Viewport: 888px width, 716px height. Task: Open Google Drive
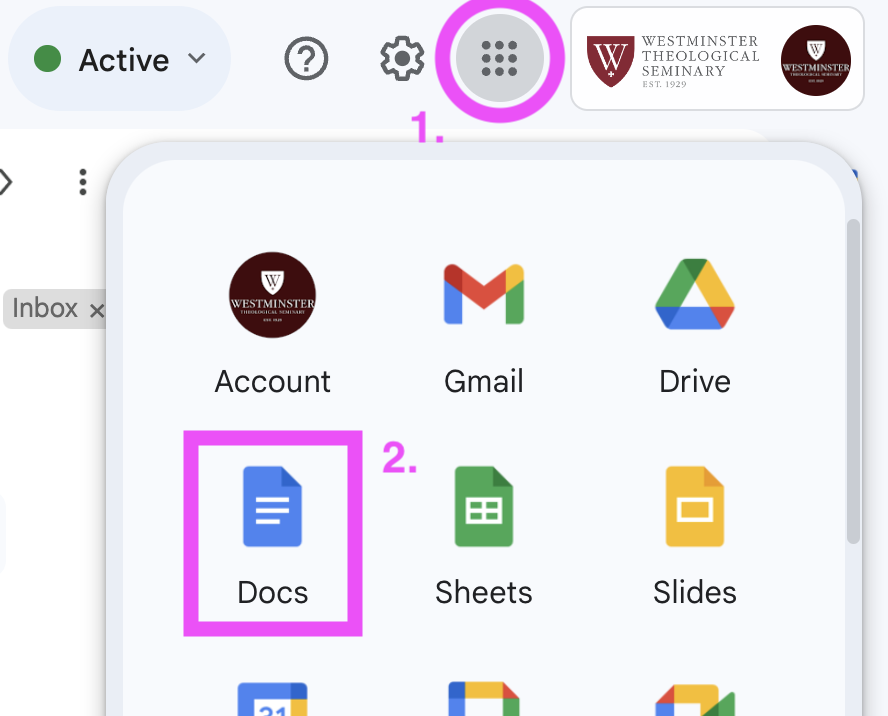pos(694,295)
